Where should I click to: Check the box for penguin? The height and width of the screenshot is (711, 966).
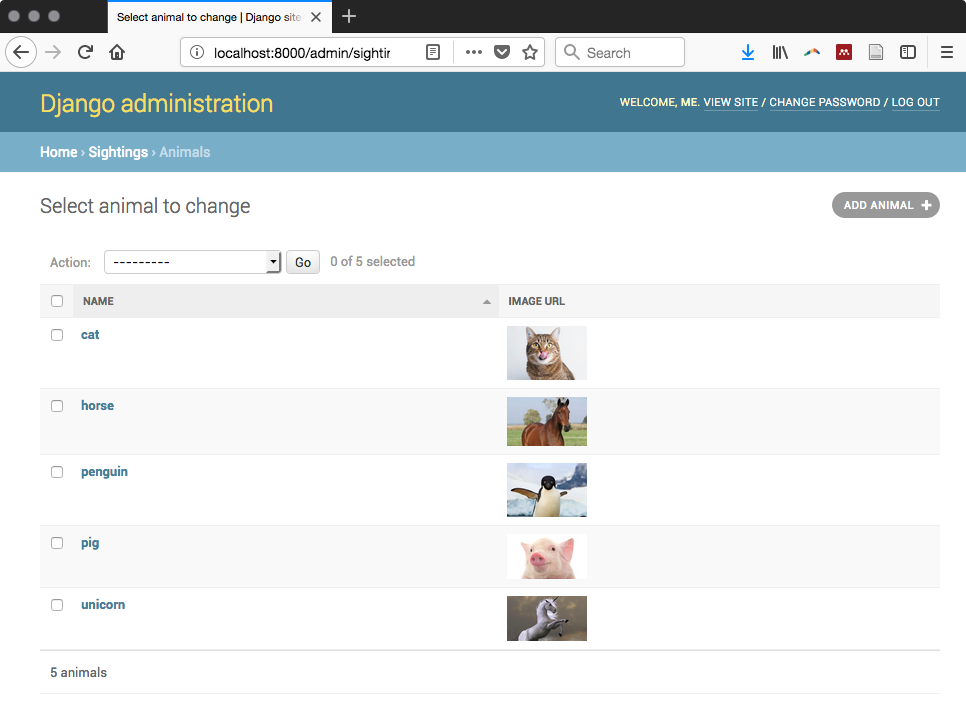(57, 472)
